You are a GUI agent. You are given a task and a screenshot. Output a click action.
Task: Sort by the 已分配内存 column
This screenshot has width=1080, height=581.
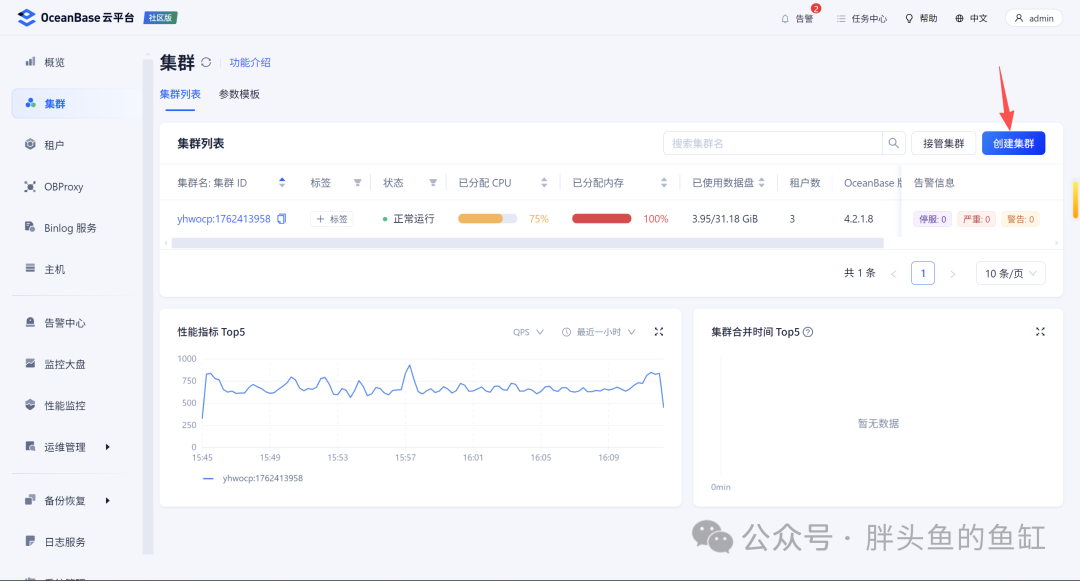(x=664, y=182)
